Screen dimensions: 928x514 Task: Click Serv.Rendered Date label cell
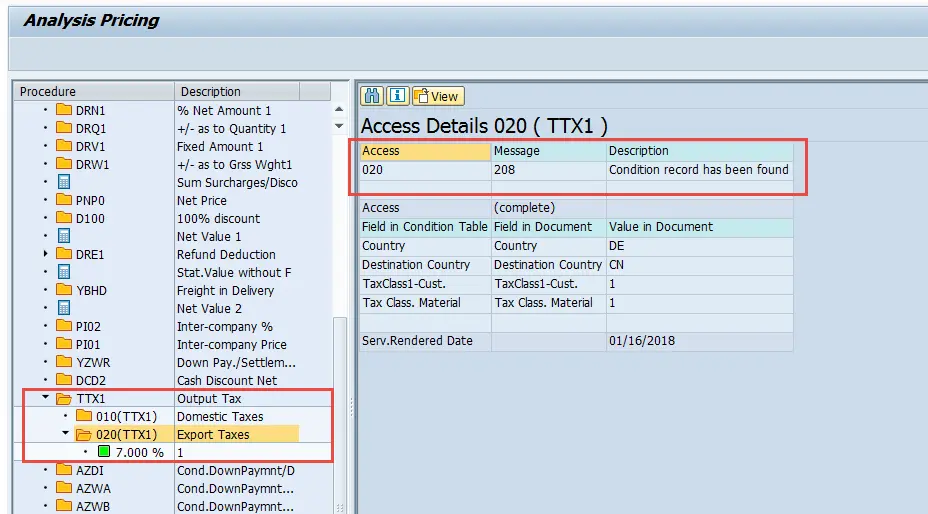click(425, 340)
